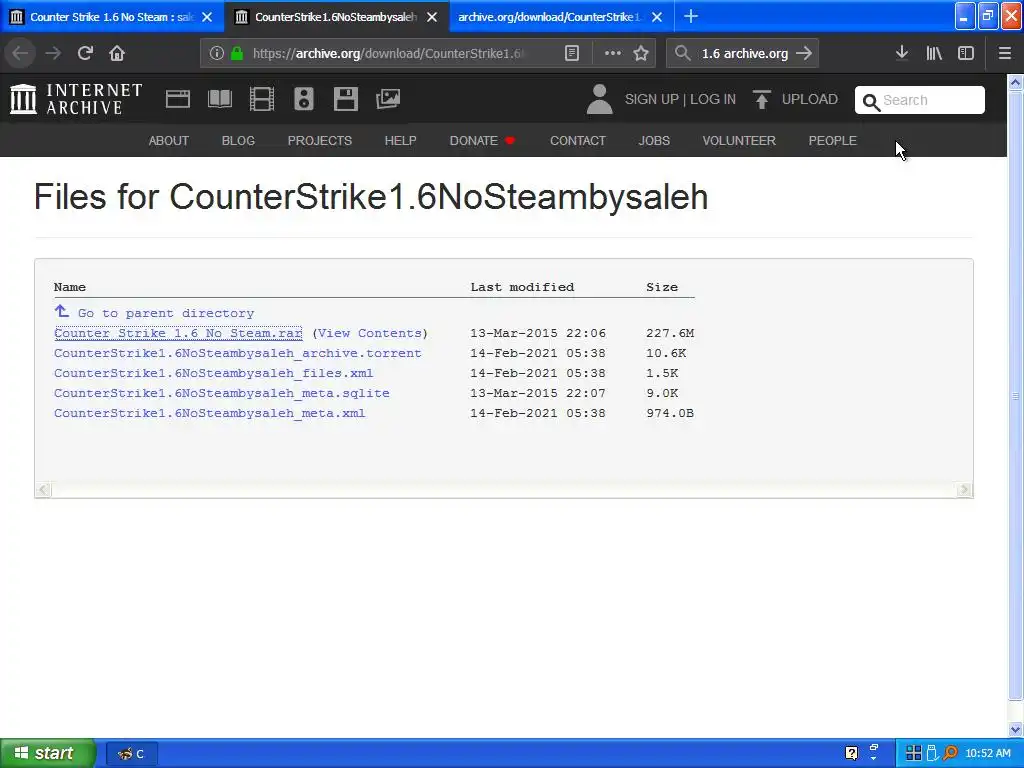Download Counter Strike 1.6 No Steam.rar
The width and height of the screenshot is (1024, 768).
pos(178,333)
